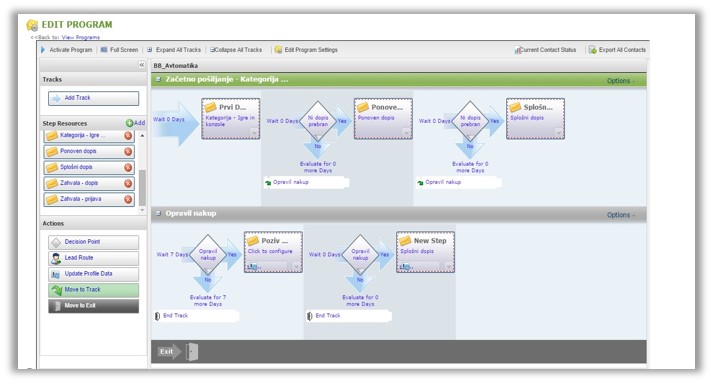Click the second Opravil nakup move-to-track link
The width and height of the screenshot is (713, 383).
coord(459,182)
